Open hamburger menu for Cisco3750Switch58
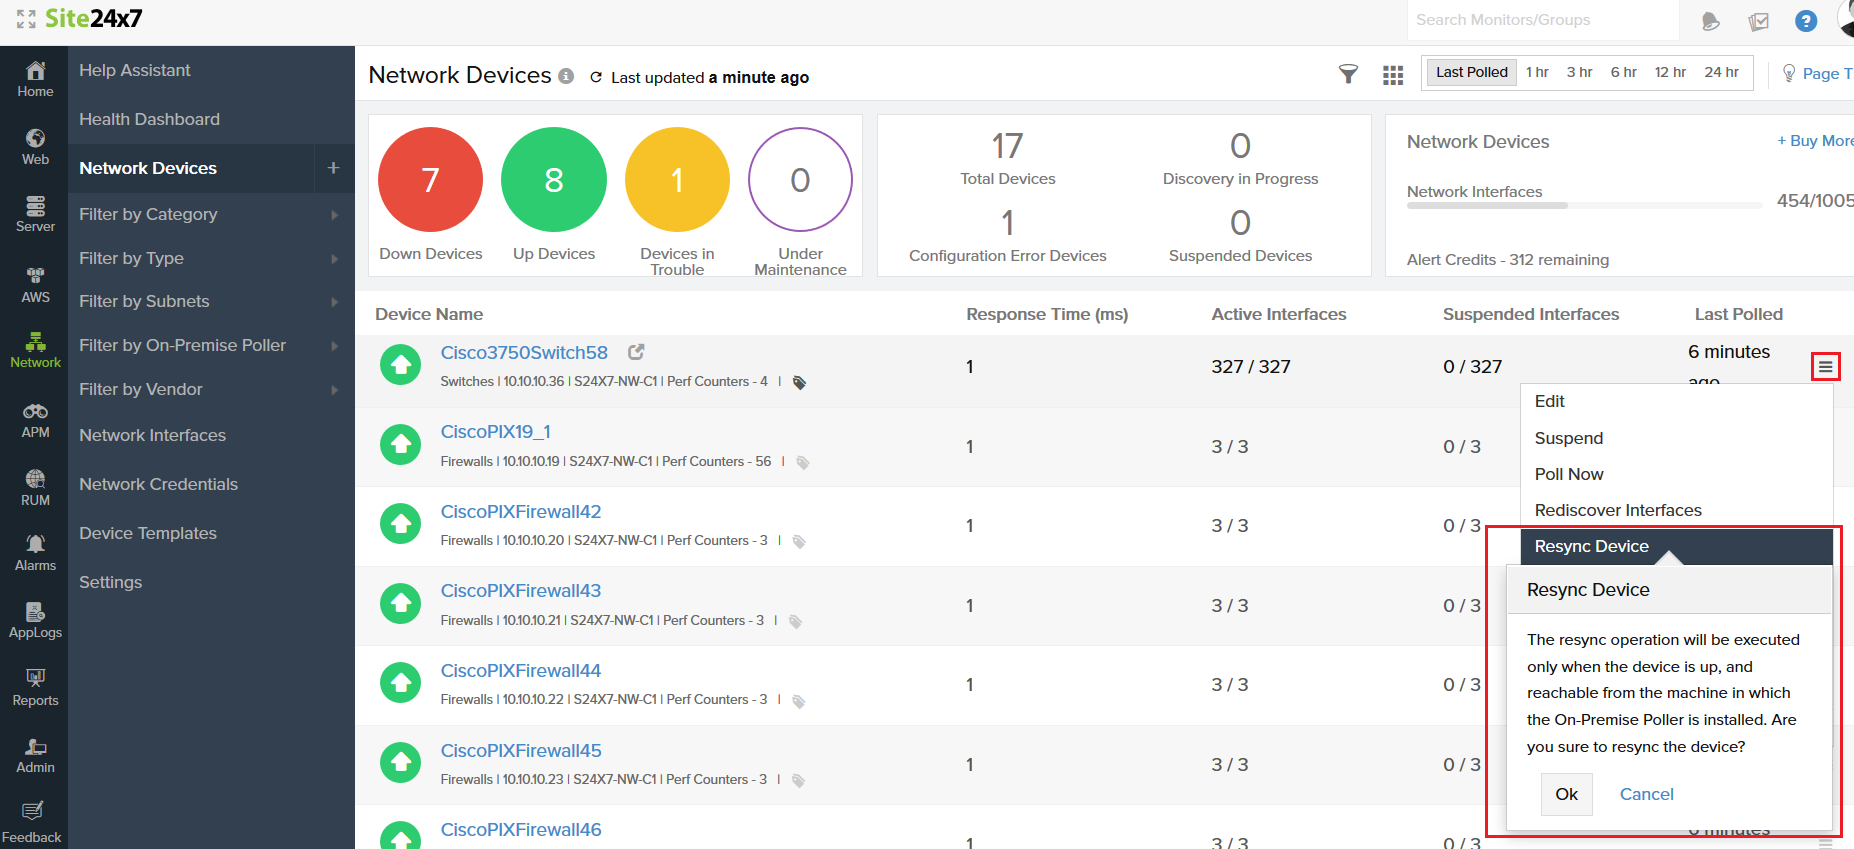Screen dimensions: 1854x849 (x=1825, y=367)
